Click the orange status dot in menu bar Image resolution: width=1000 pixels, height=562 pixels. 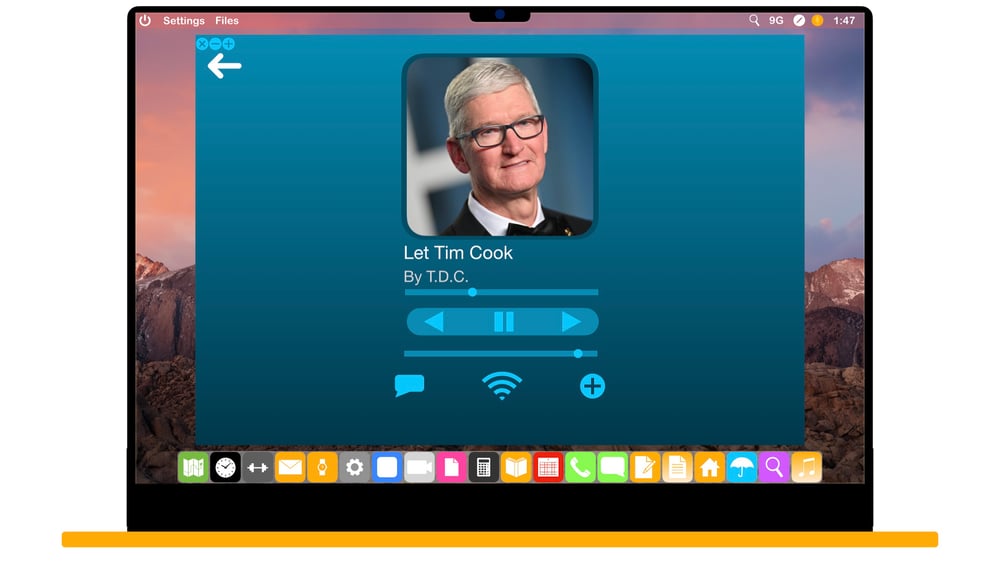(817, 20)
